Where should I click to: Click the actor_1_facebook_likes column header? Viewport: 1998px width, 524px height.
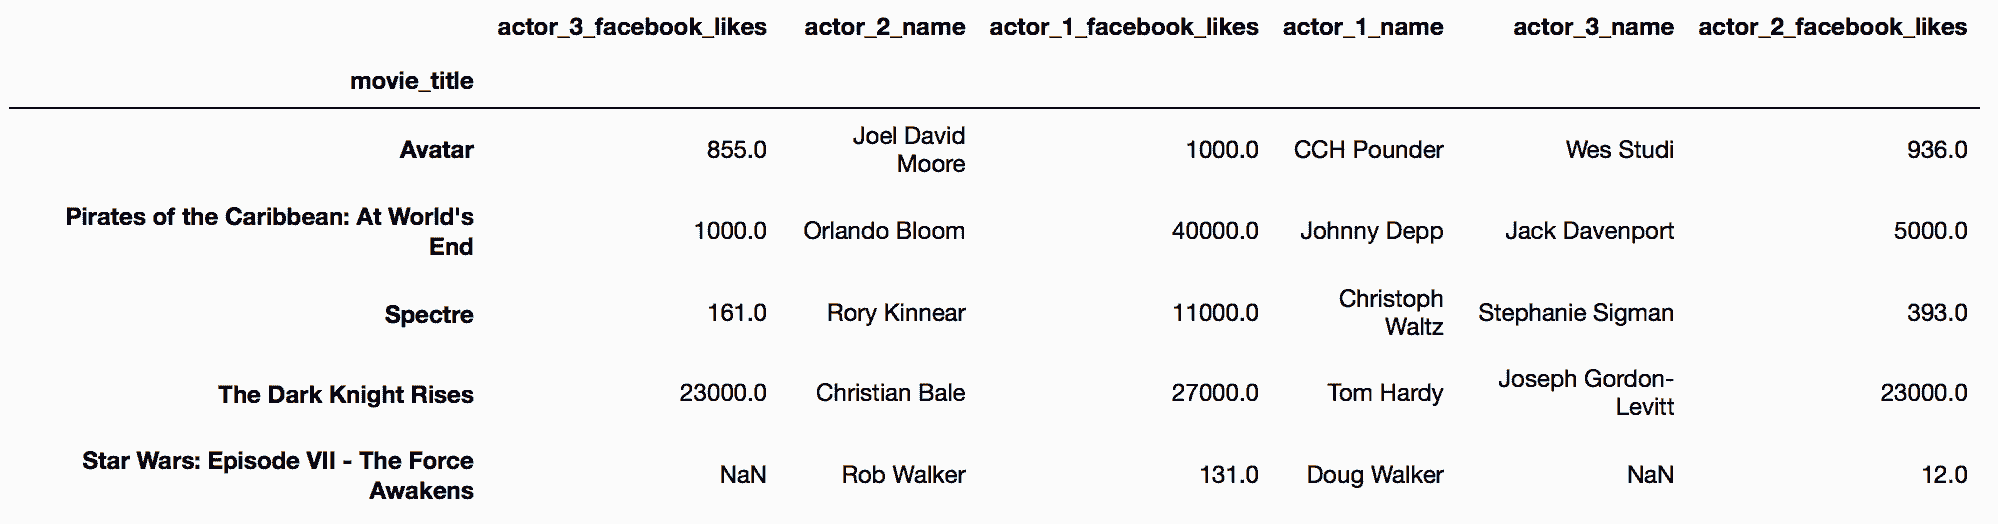click(x=1124, y=28)
